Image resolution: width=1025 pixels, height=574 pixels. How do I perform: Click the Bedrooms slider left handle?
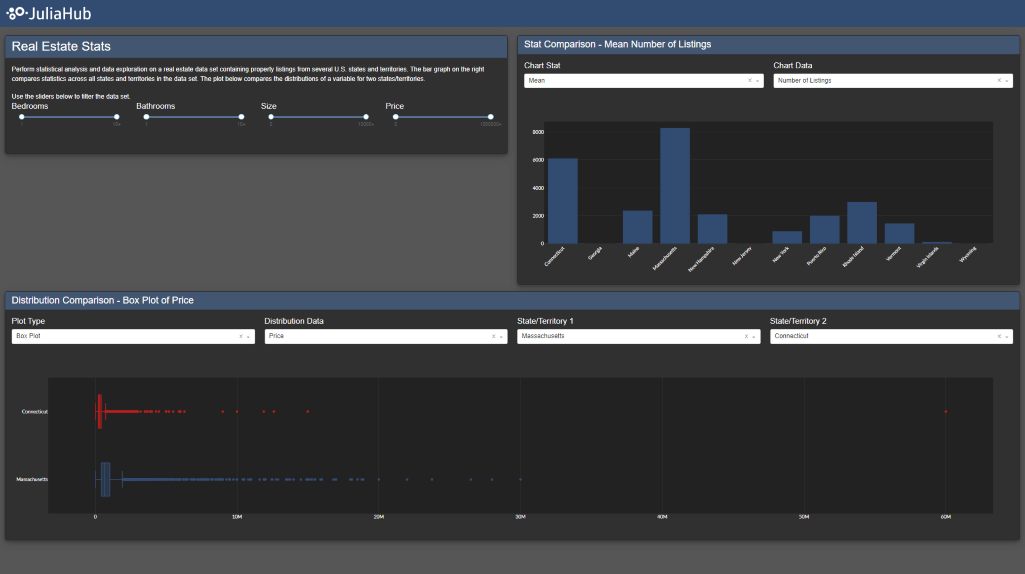tap(22, 117)
